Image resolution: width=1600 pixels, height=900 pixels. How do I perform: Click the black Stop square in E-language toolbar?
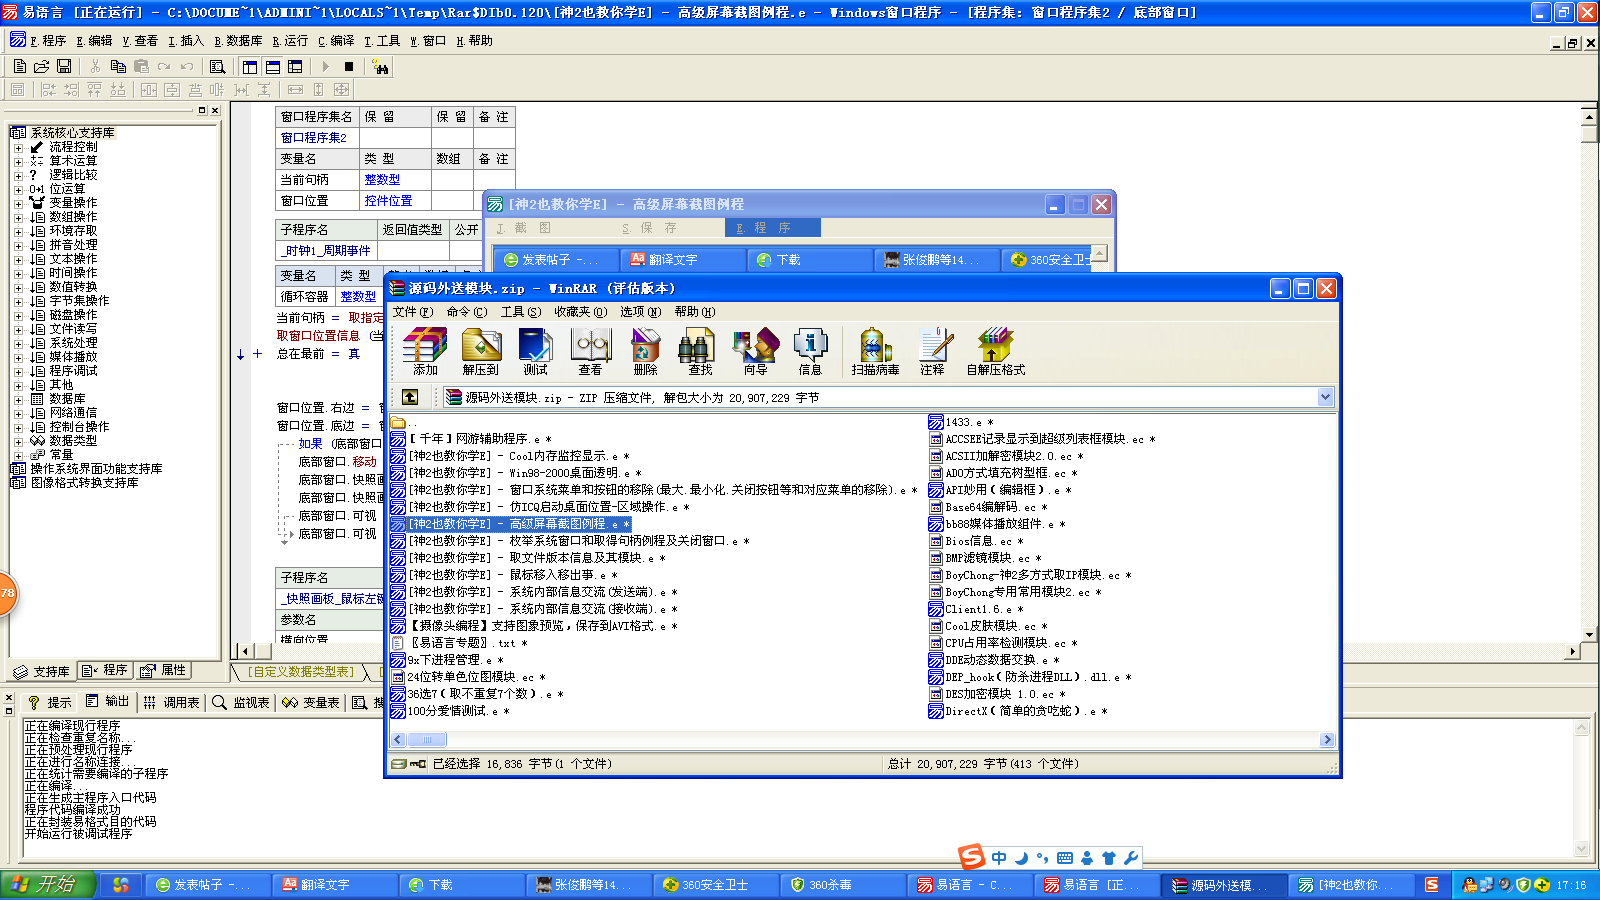pyautogui.click(x=349, y=67)
